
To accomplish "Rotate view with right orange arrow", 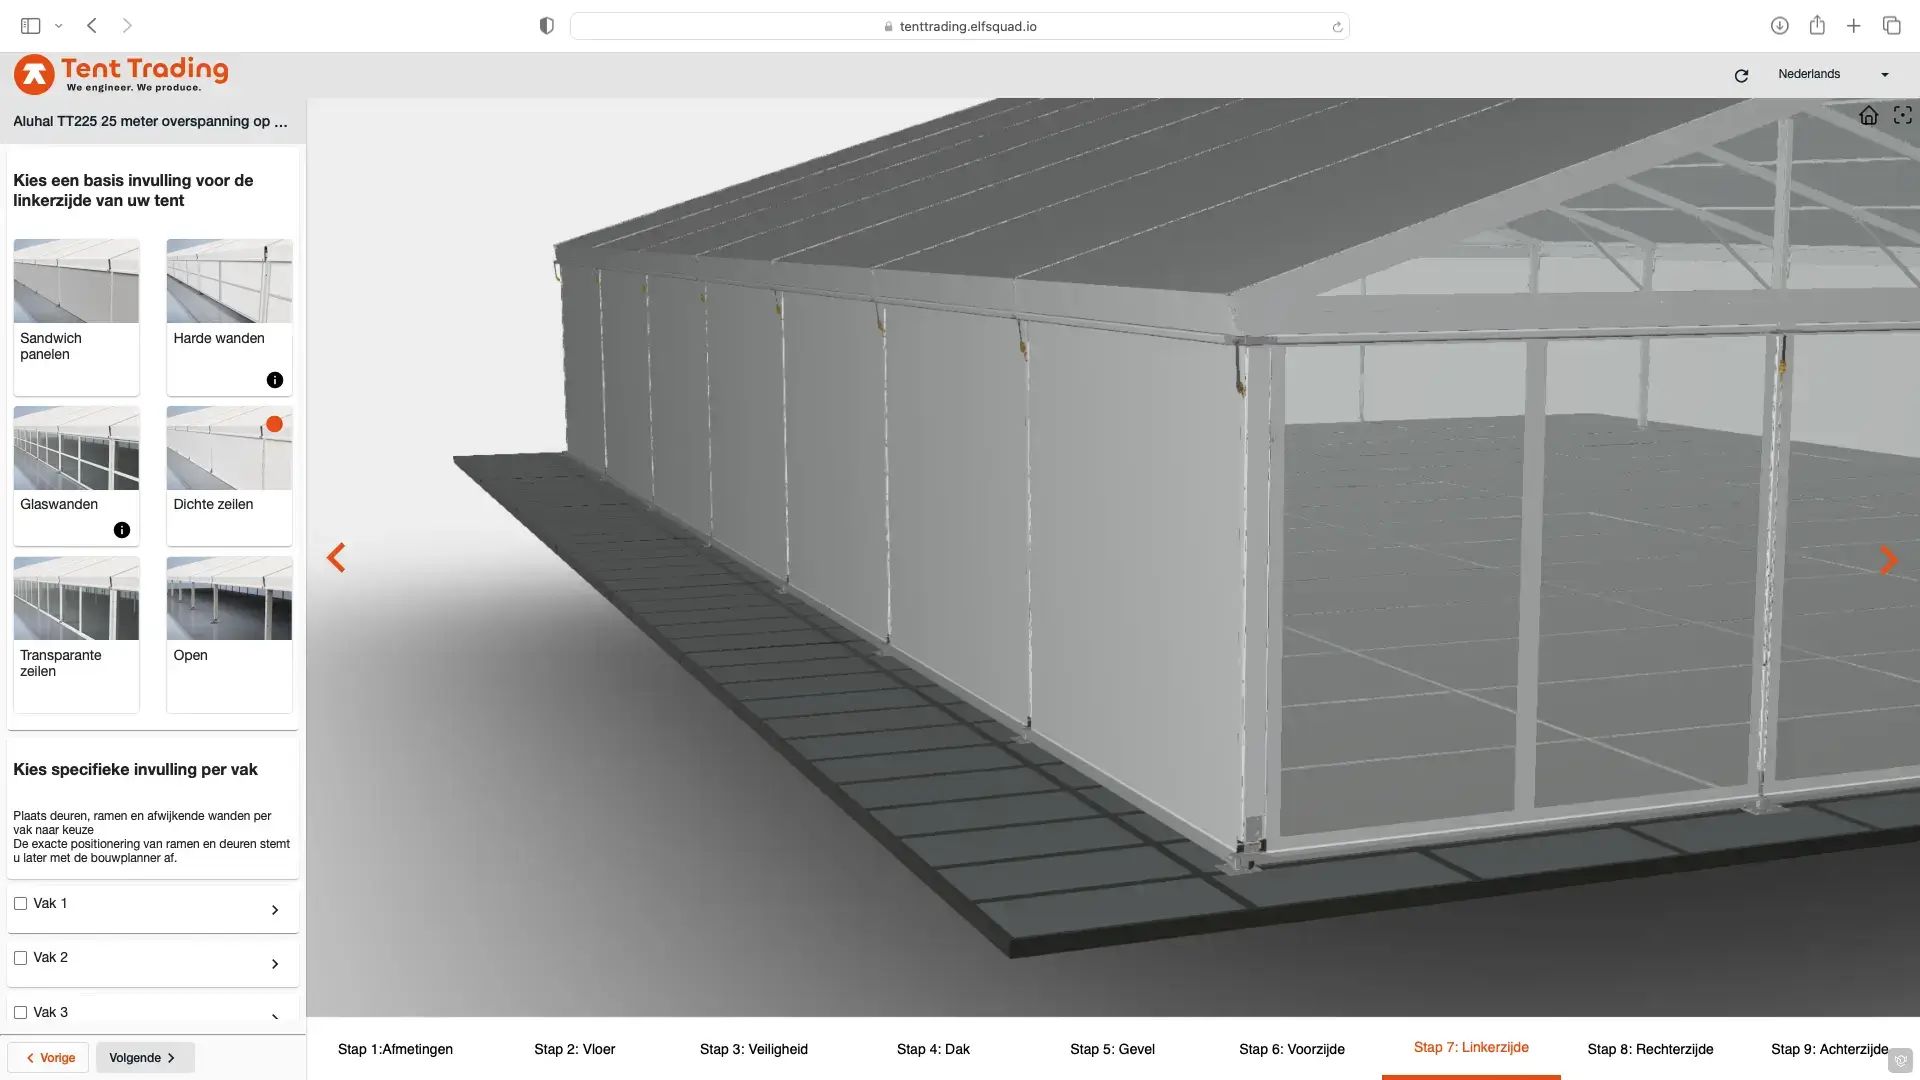I will tap(1888, 560).
